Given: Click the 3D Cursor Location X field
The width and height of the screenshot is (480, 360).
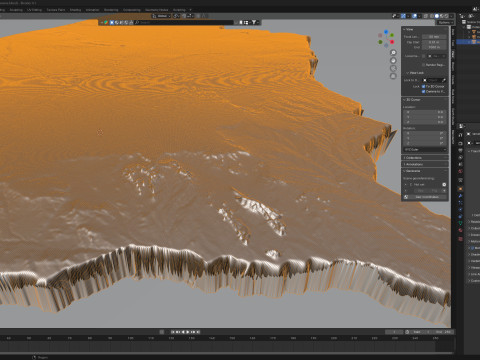Looking at the screenshot, I should [425, 112].
